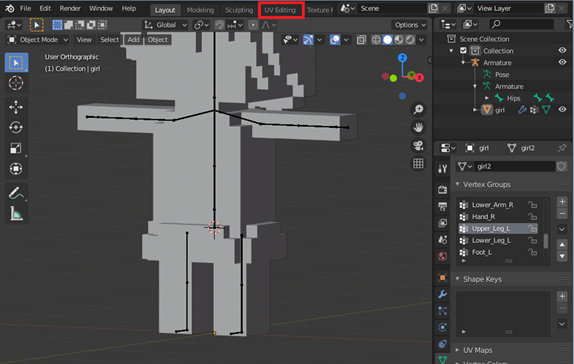The width and height of the screenshot is (574, 364).
Task: Open the viewport Add menu
Action: coord(134,40)
